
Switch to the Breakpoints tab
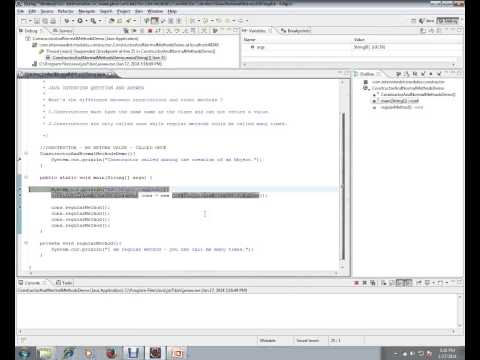tap(296, 31)
